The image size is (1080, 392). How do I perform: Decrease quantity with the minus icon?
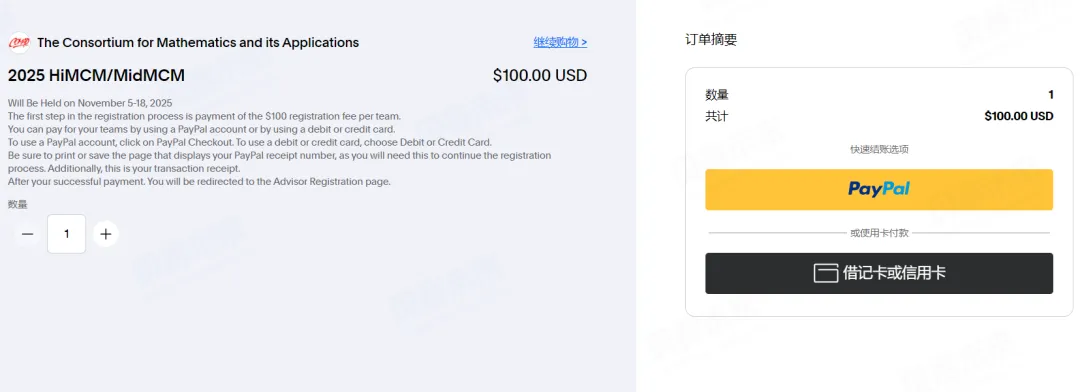coord(28,234)
